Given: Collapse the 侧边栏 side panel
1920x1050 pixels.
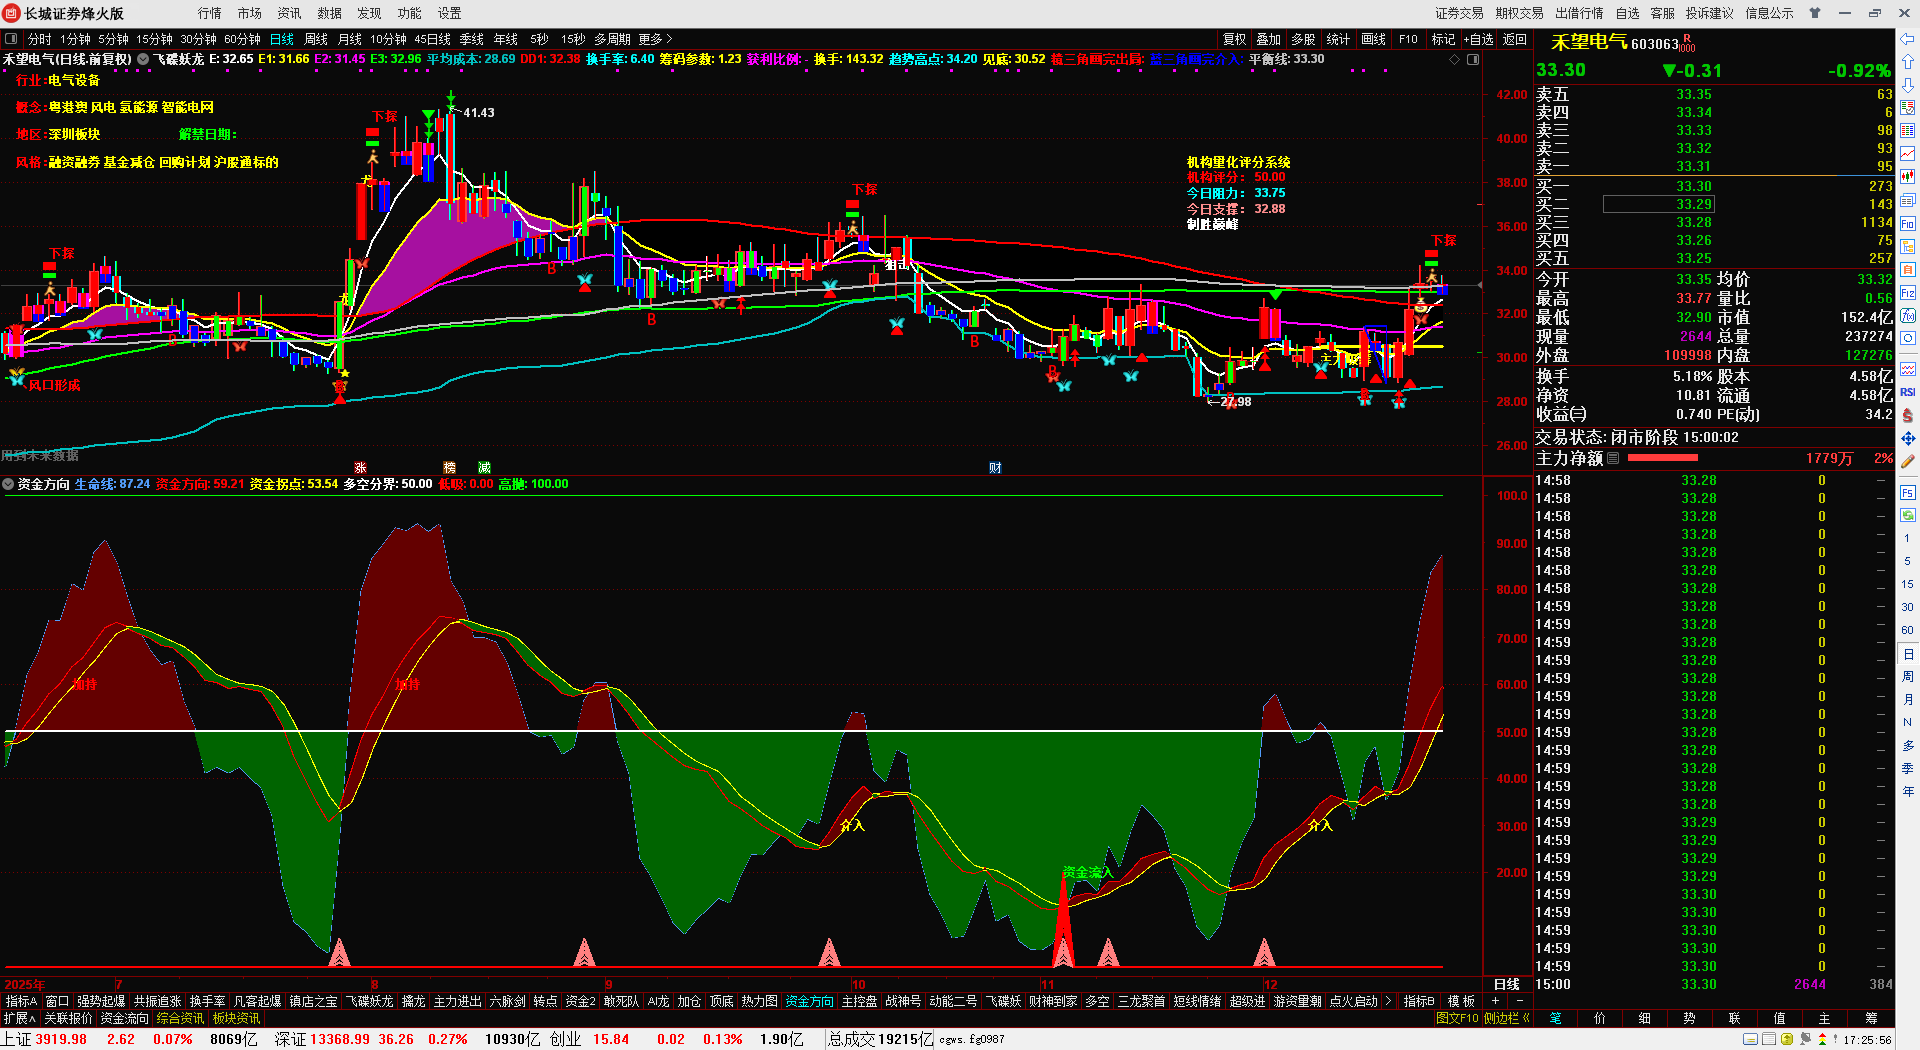Looking at the screenshot, I should coord(1507,1018).
